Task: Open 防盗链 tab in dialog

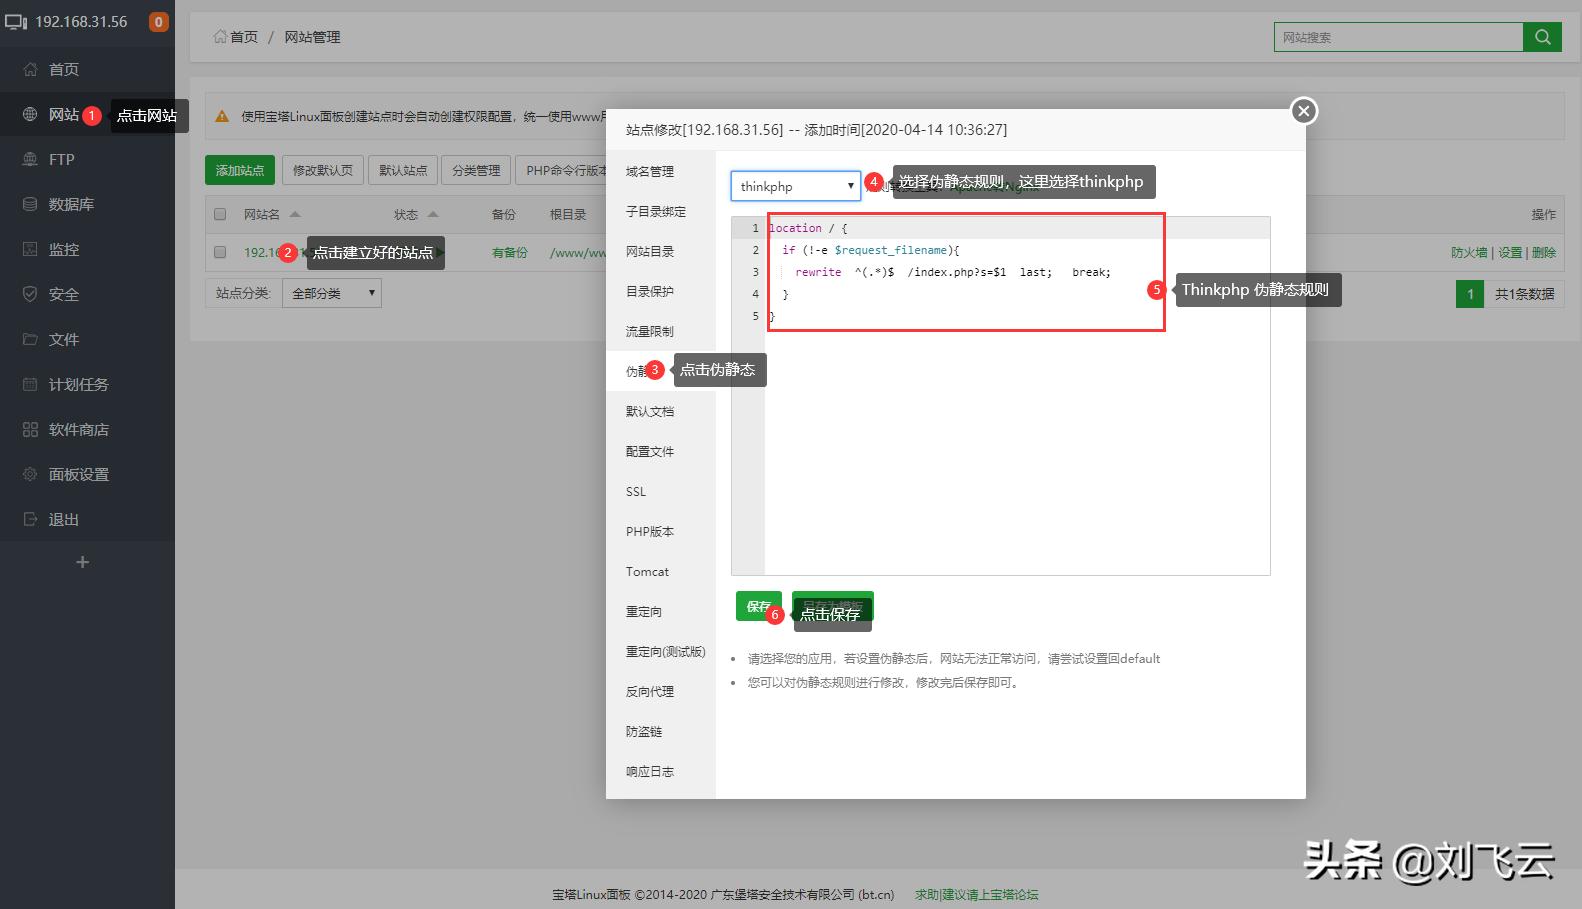Action: (644, 731)
